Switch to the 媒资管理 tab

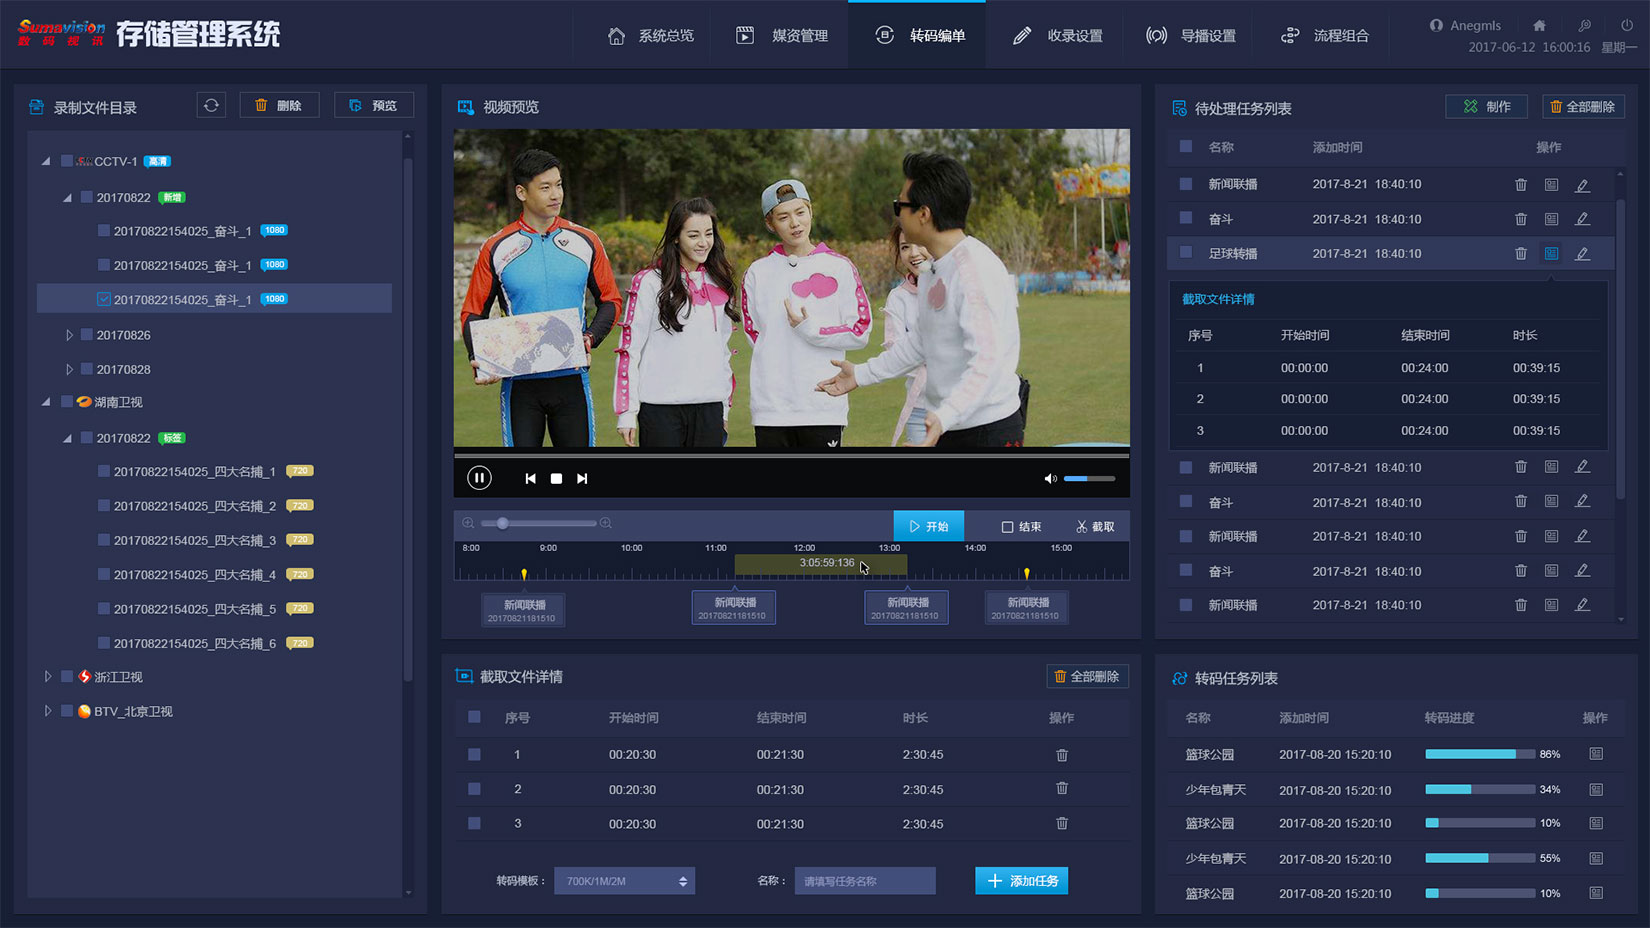click(783, 36)
